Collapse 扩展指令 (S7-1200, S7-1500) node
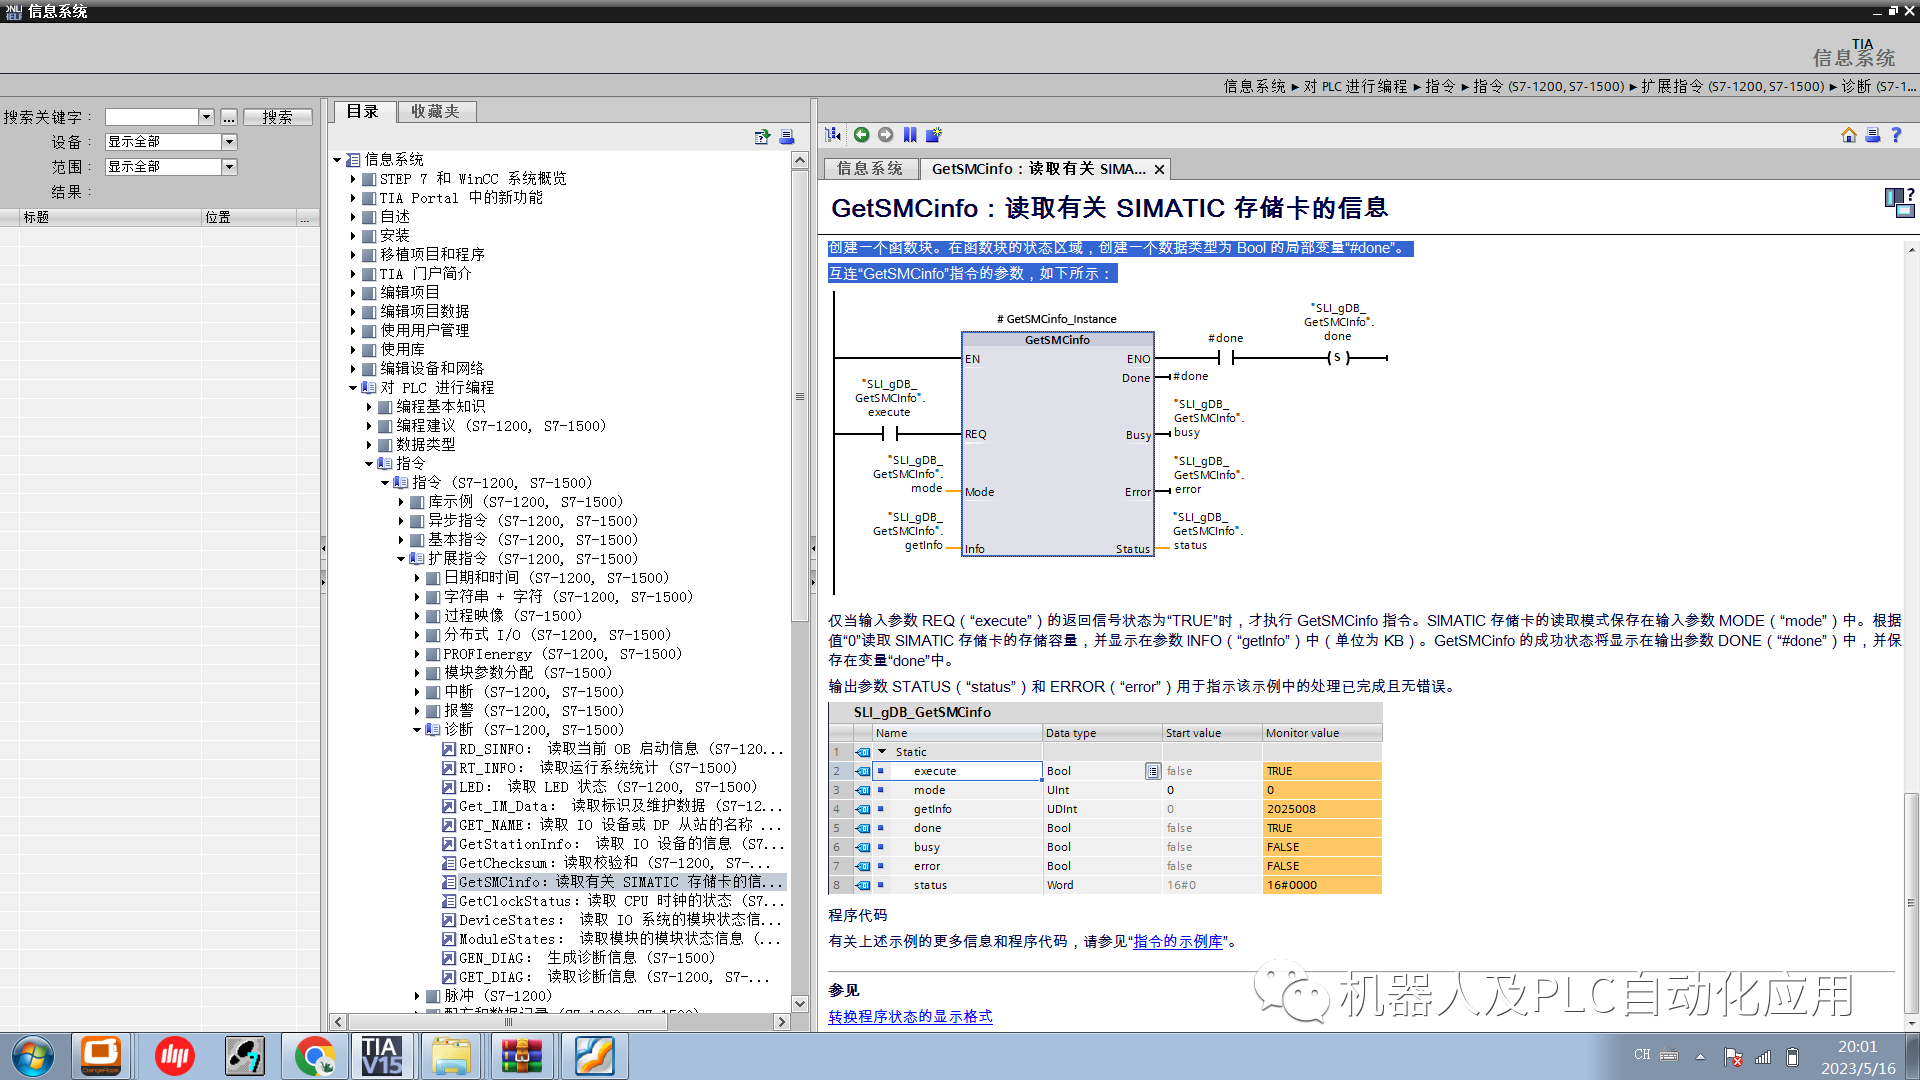 pyautogui.click(x=401, y=559)
